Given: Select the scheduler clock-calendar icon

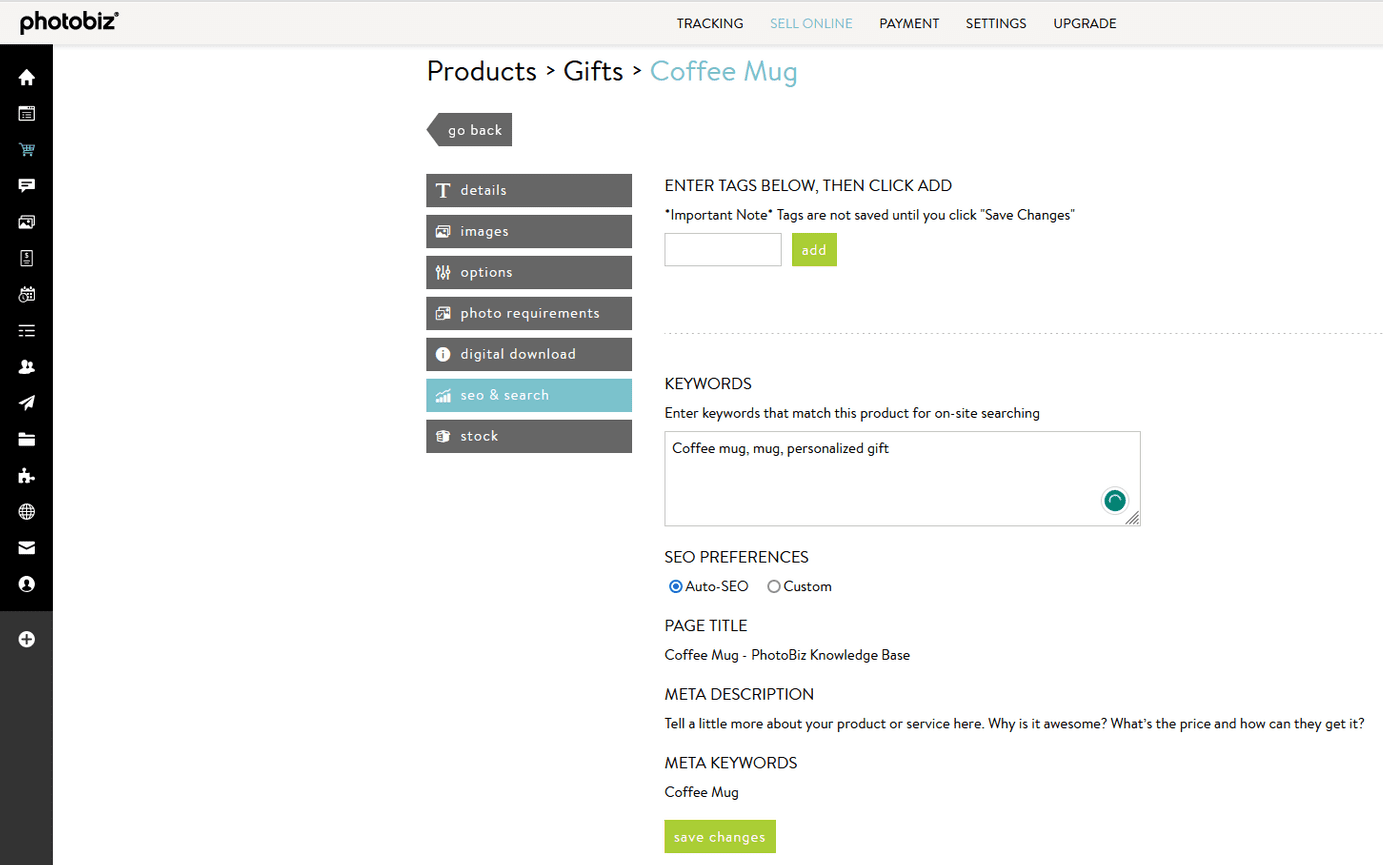Looking at the screenshot, I should [x=26, y=294].
